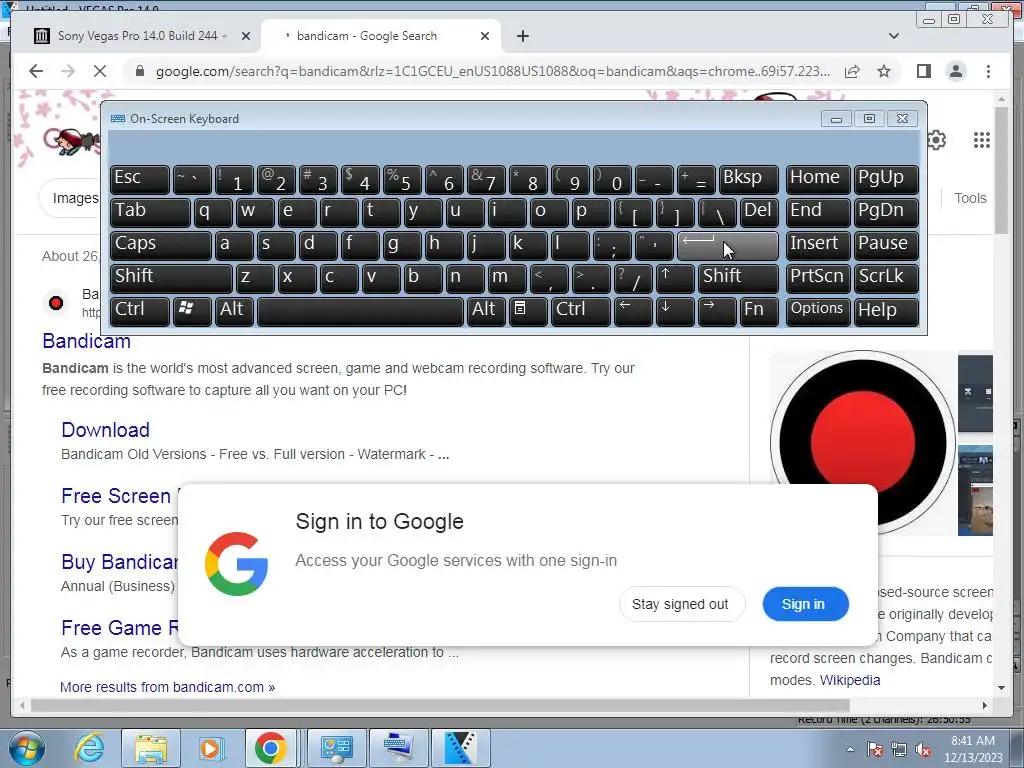Share this page from the address bar

(852, 71)
